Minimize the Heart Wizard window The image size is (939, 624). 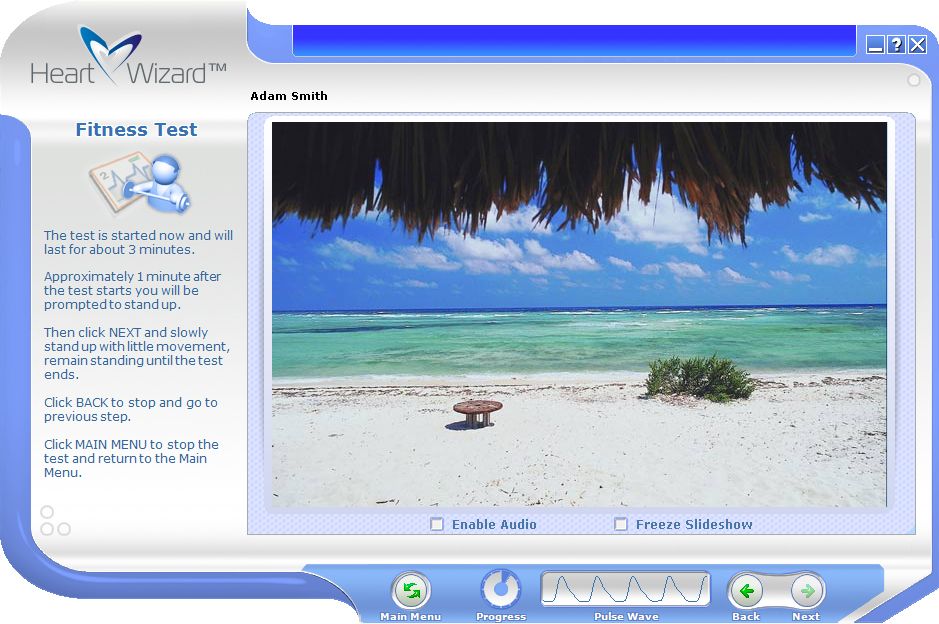point(875,44)
